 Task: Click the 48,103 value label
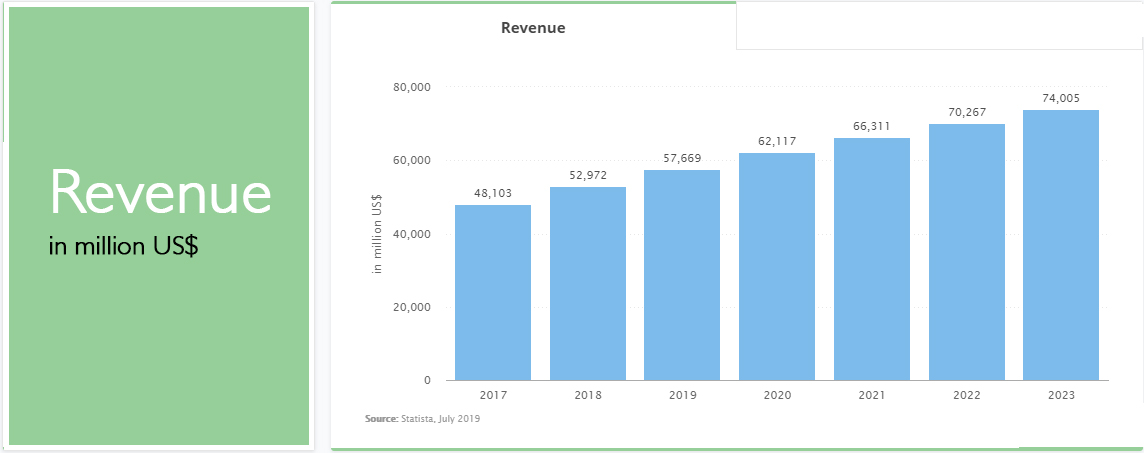coord(493,193)
